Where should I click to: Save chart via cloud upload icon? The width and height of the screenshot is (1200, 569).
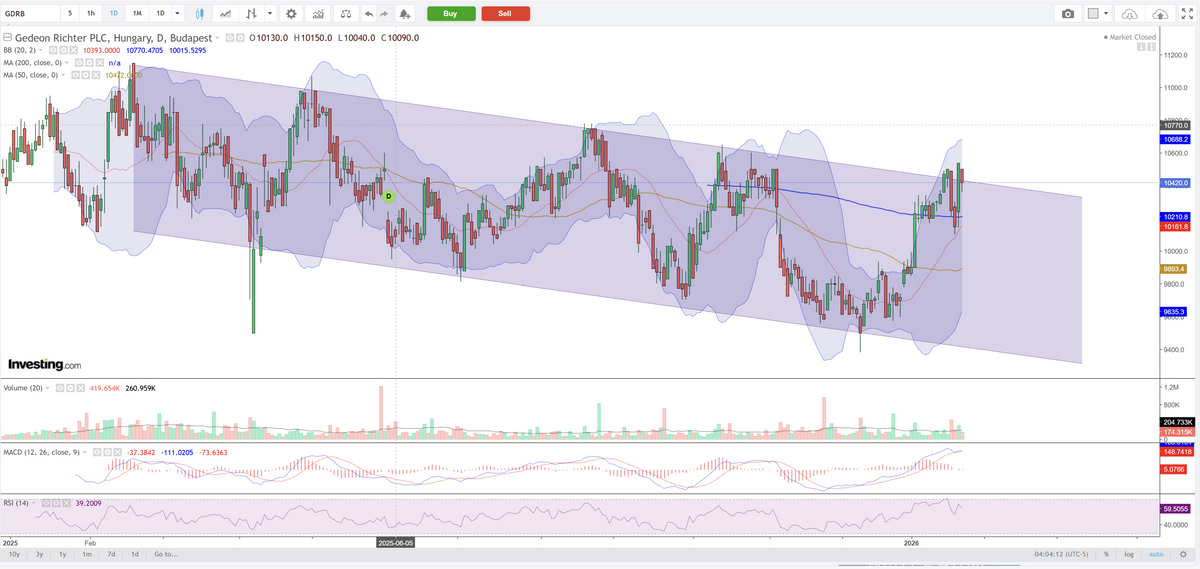(1160, 14)
